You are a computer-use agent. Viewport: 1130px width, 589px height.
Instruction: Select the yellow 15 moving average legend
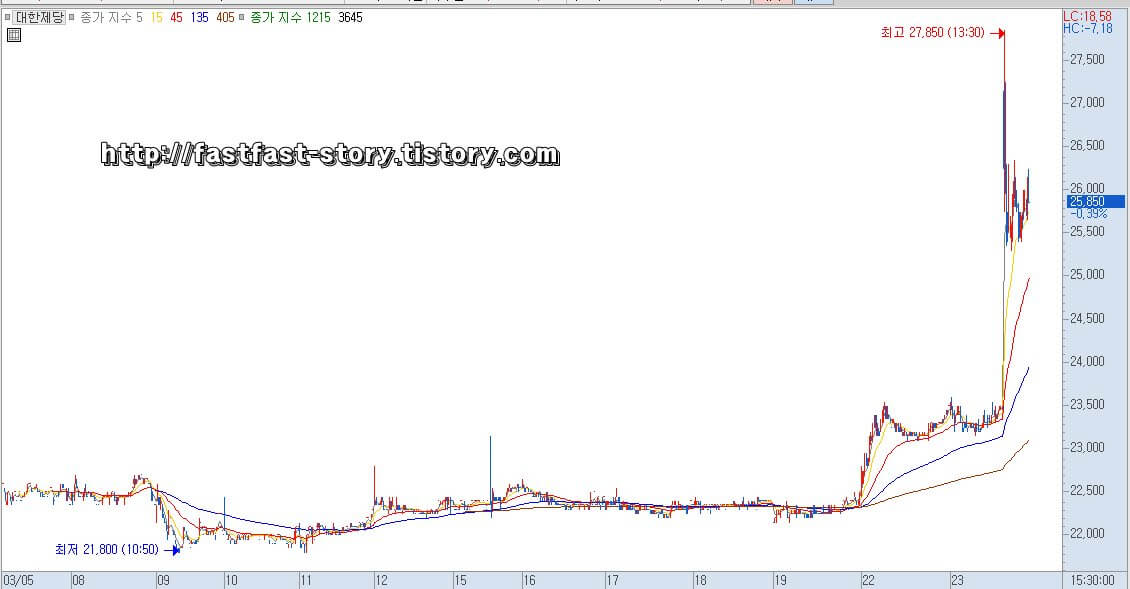(x=156, y=17)
